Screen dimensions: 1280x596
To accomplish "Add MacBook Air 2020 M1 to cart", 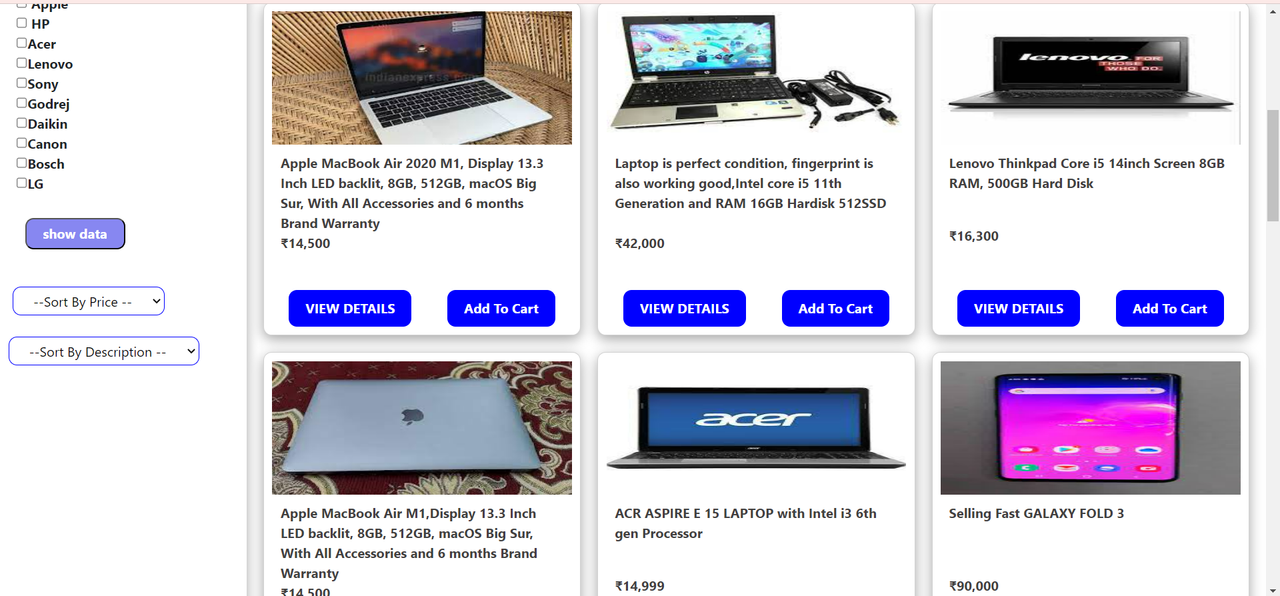I will click(501, 308).
